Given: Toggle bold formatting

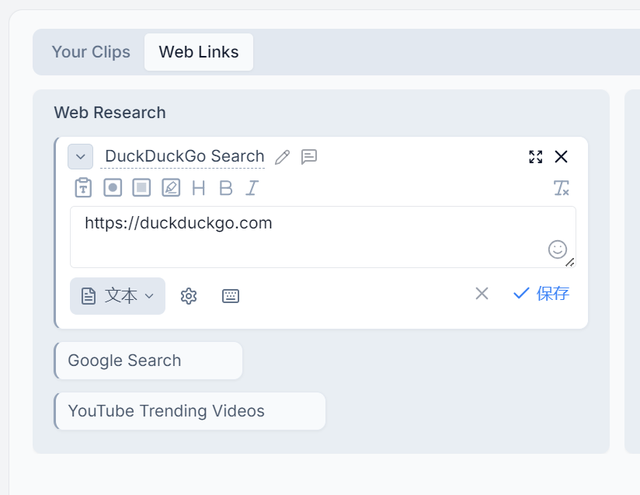Looking at the screenshot, I should tap(226, 188).
